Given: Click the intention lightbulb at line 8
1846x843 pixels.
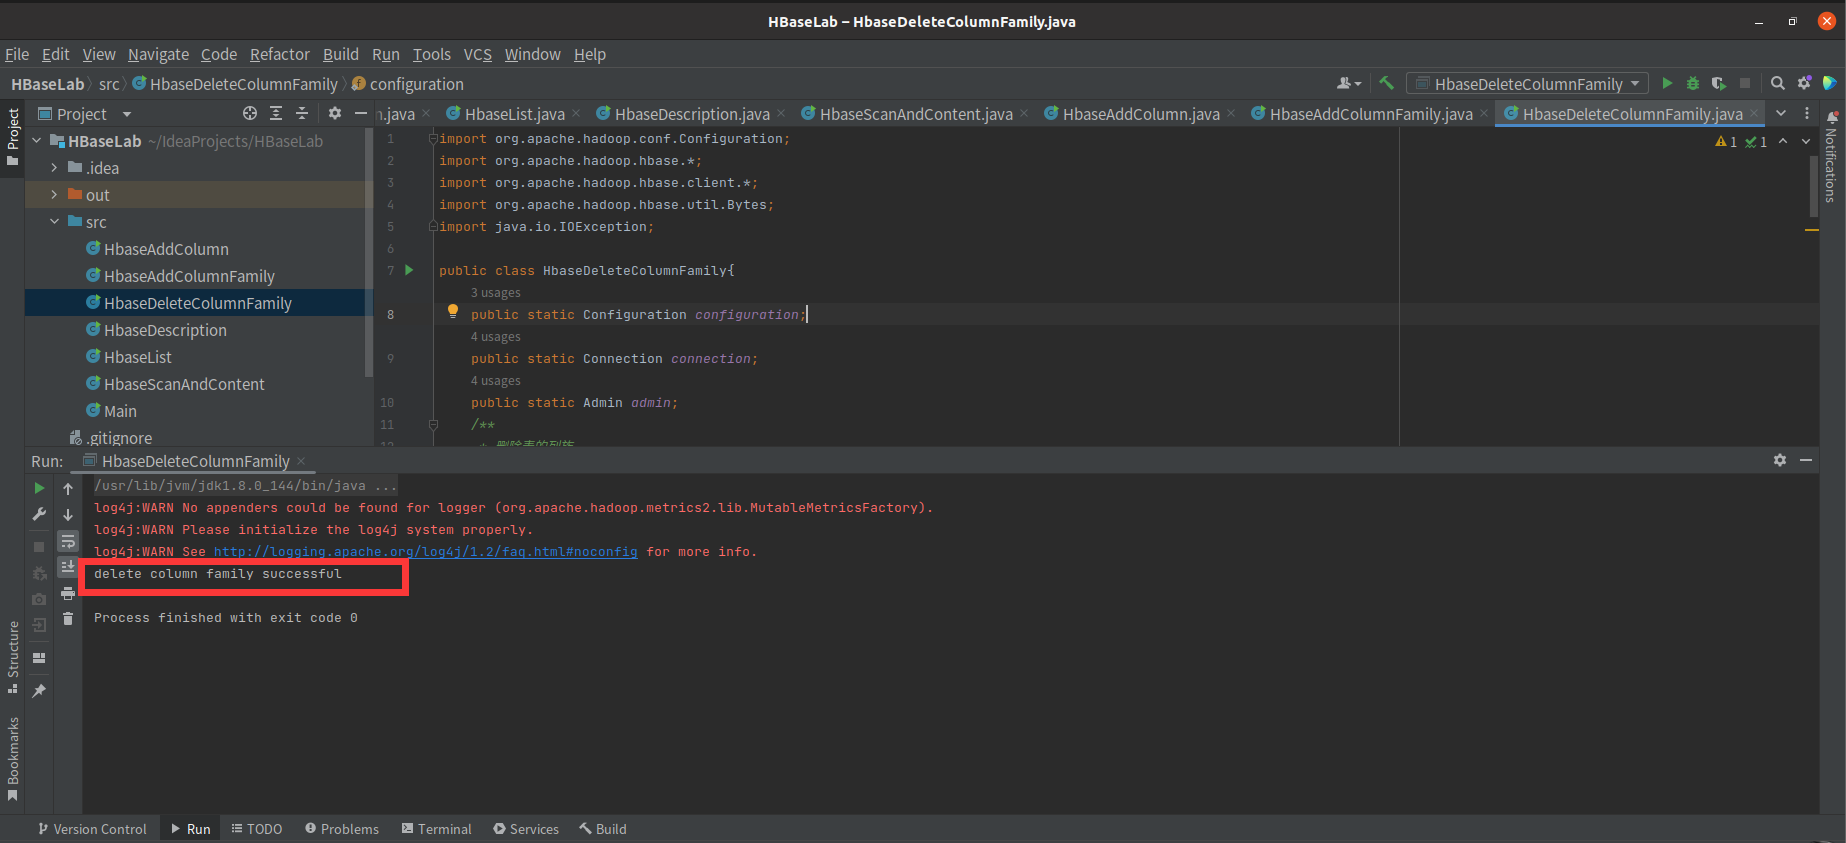Looking at the screenshot, I should (x=453, y=312).
